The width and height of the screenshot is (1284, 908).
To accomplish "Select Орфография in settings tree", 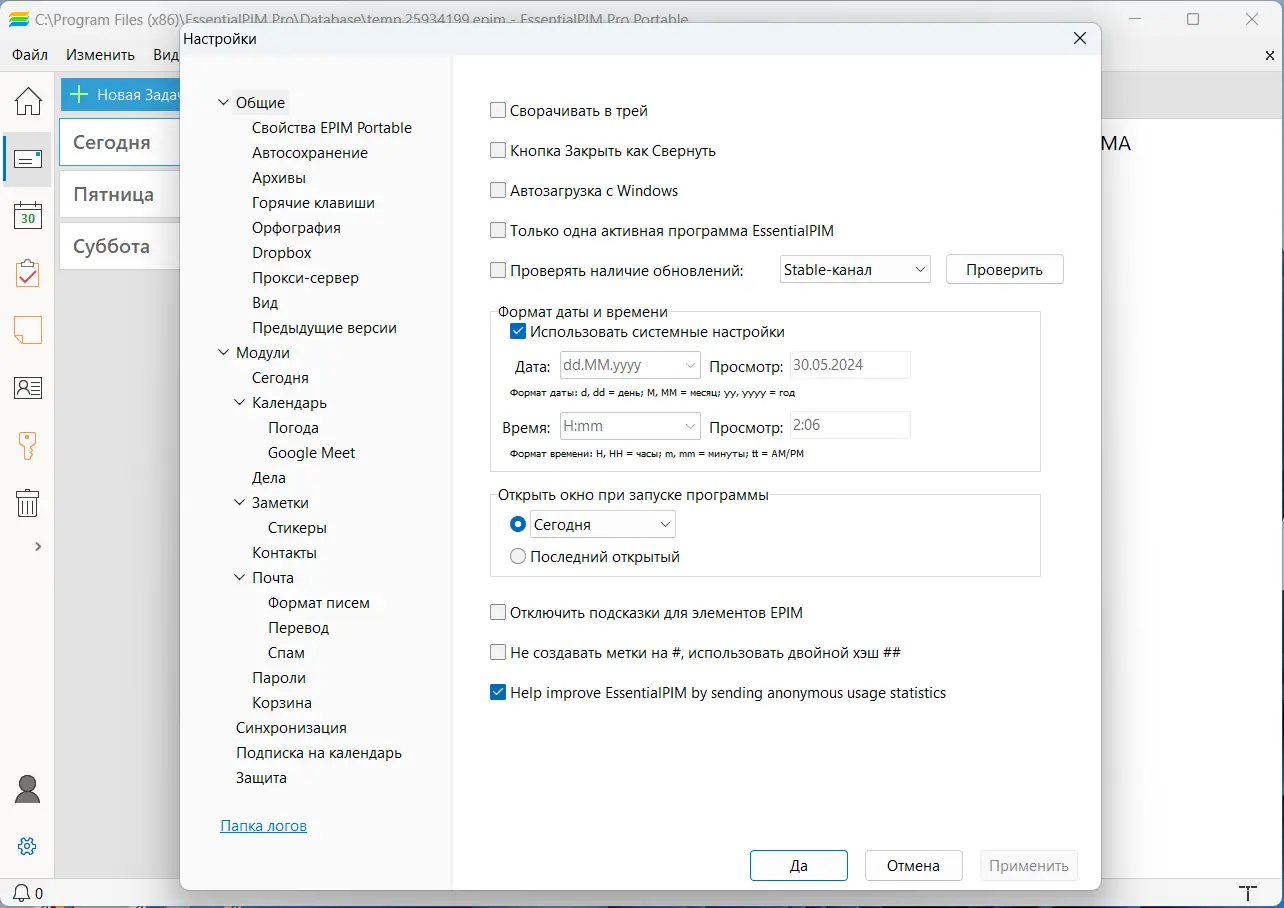I will coord(296,227).
